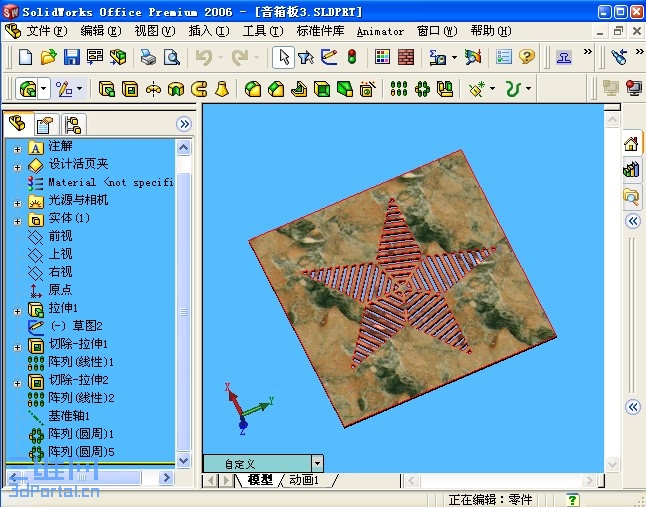Open the 插入(I) menu
646x507 pixels.
(209, 31)
